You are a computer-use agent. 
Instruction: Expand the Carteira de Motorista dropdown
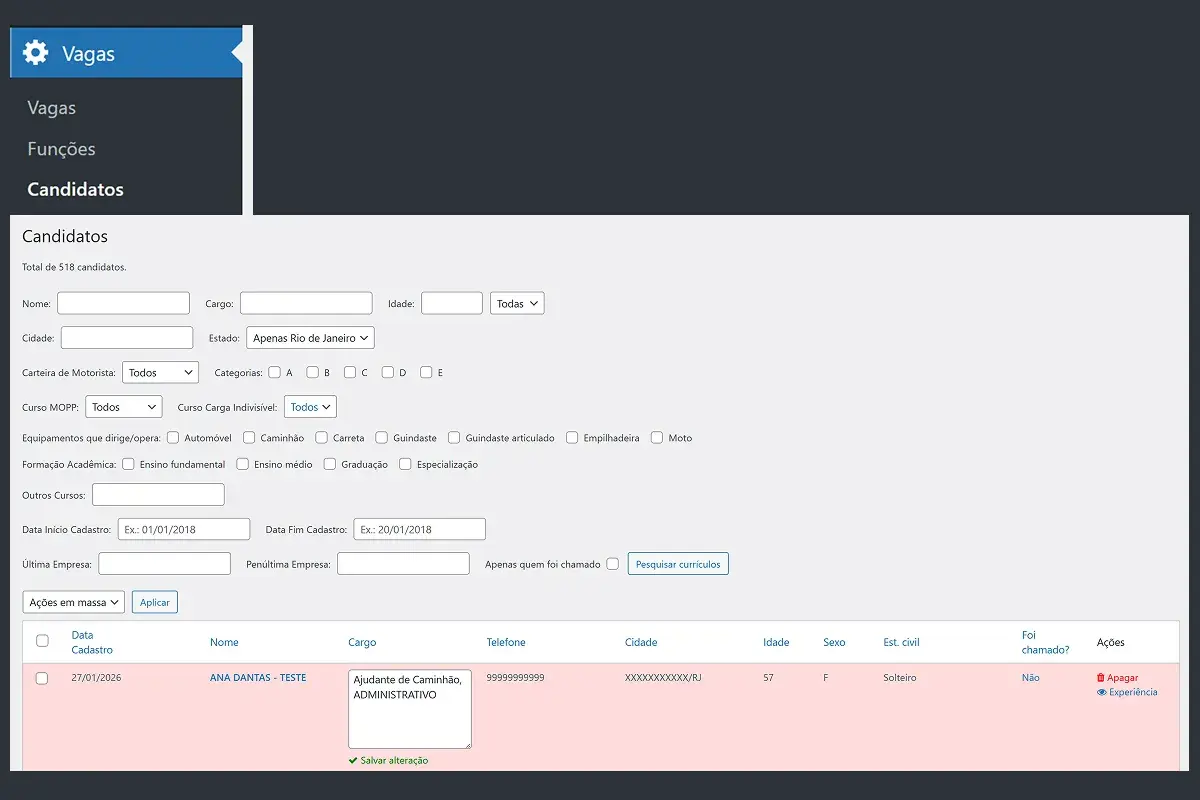(x=160, y=372)
